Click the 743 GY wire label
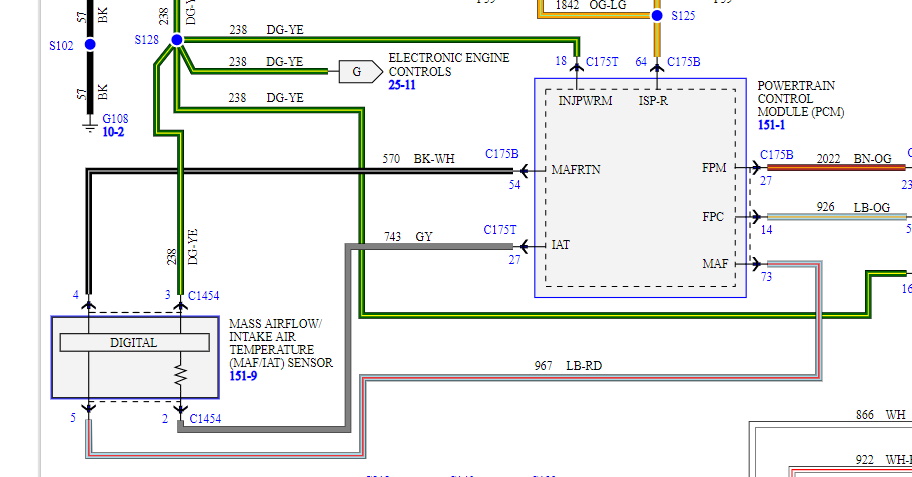912x477 pixels. point(409,237)
